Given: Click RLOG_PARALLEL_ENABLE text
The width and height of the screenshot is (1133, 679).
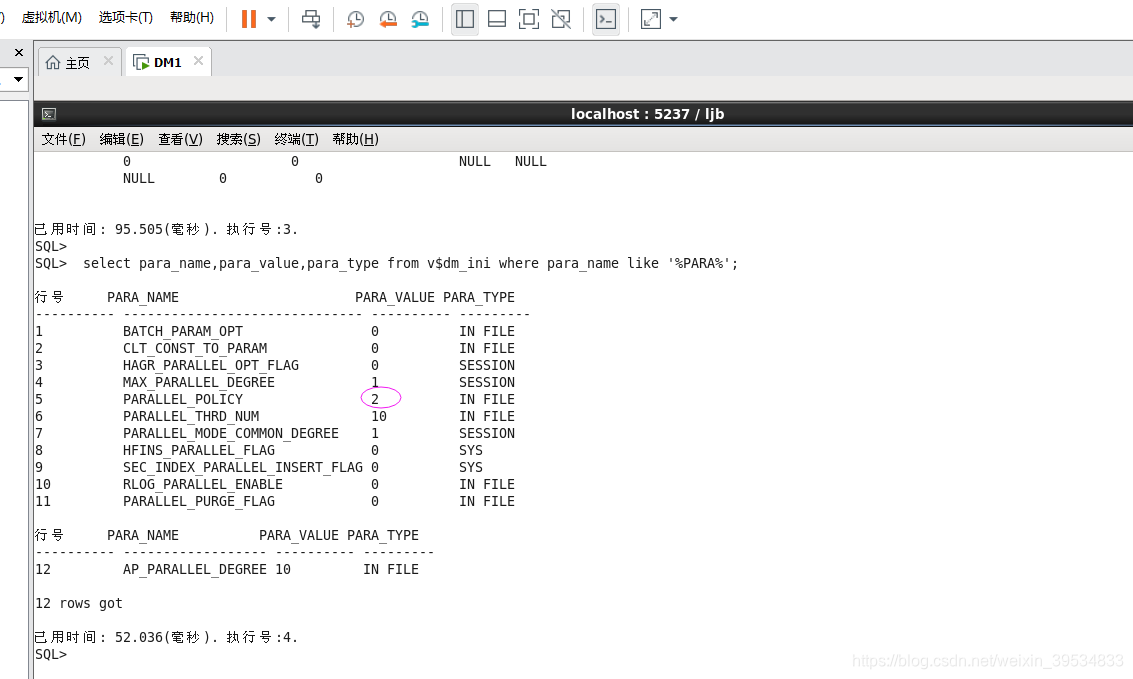Looking at the screenshot, I should tap(203, 484).
